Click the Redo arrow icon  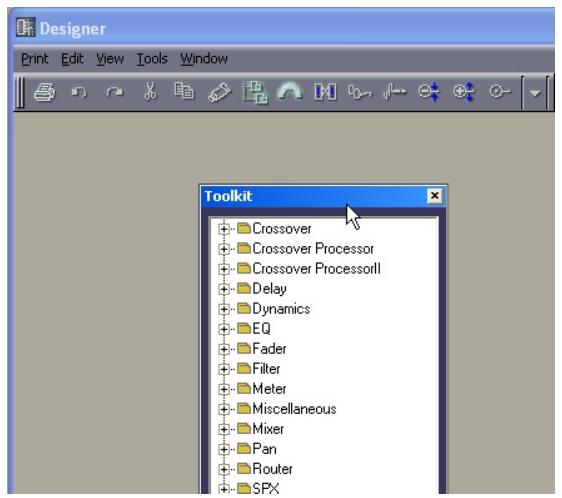tap(114, 93)
